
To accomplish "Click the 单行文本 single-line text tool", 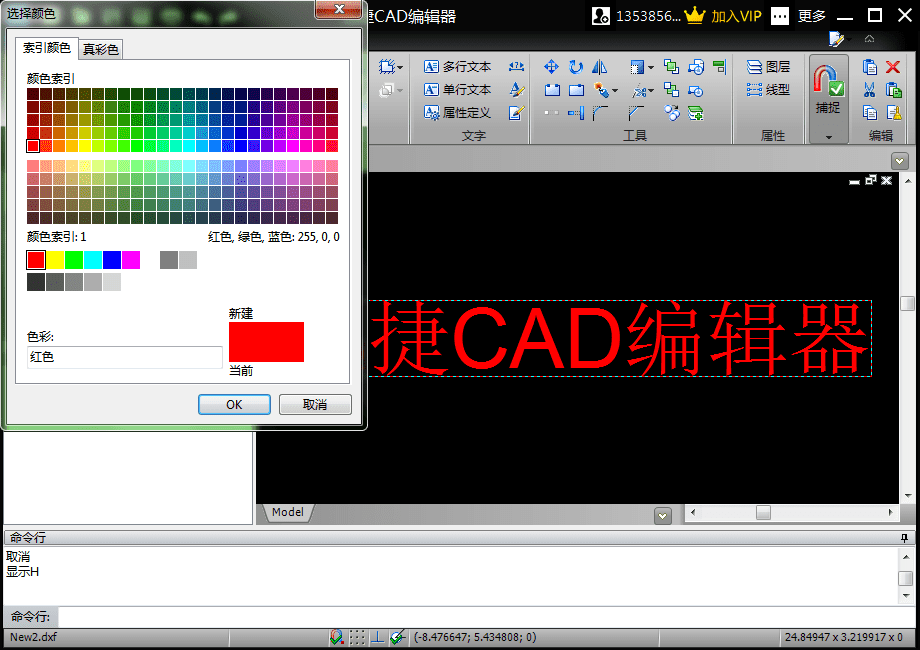I will (457, 90).
